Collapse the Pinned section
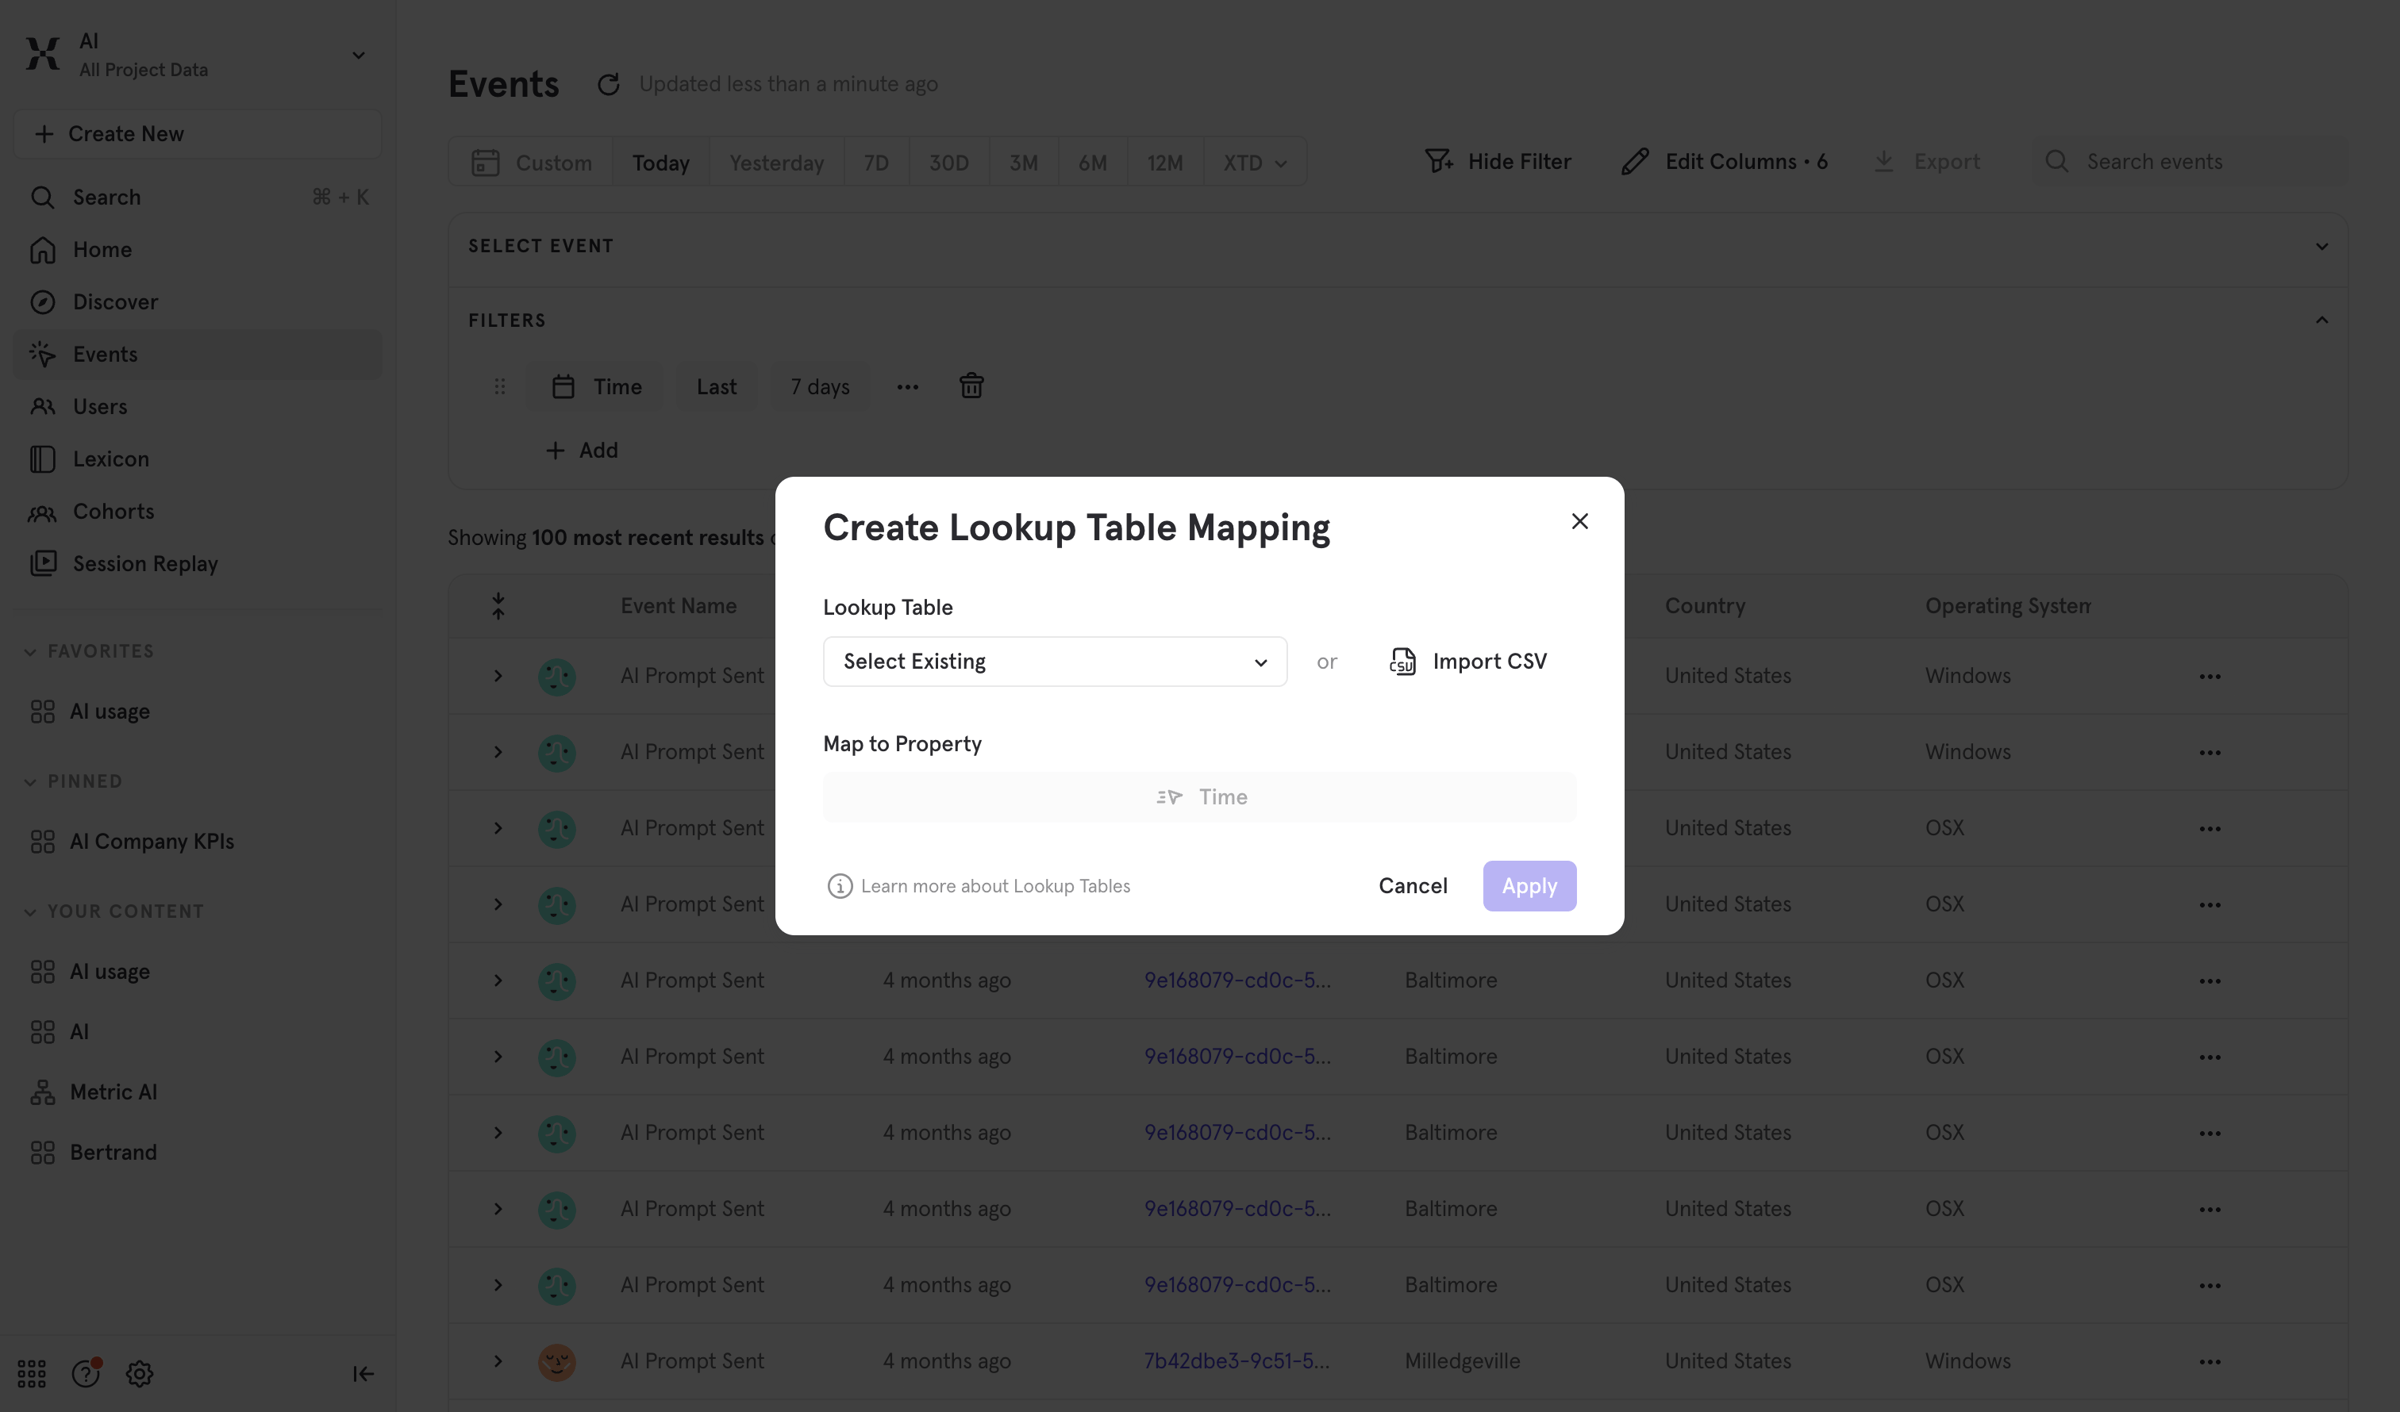2400x1412 pixels. [30, 782]
